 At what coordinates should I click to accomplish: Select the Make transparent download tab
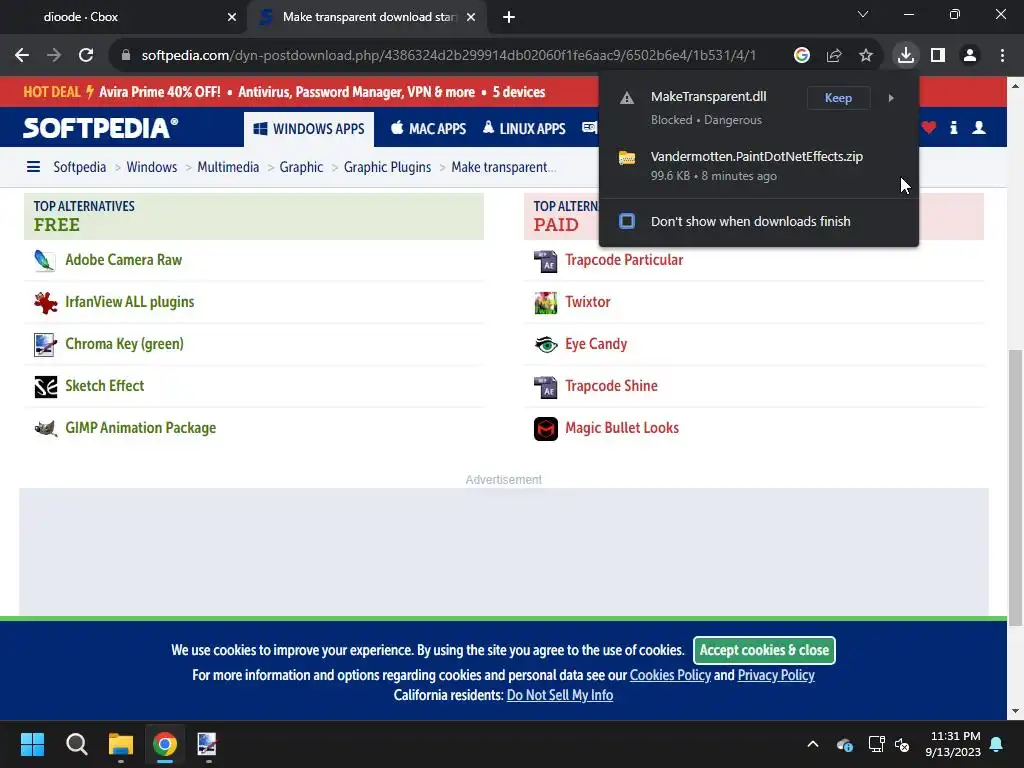367,17
